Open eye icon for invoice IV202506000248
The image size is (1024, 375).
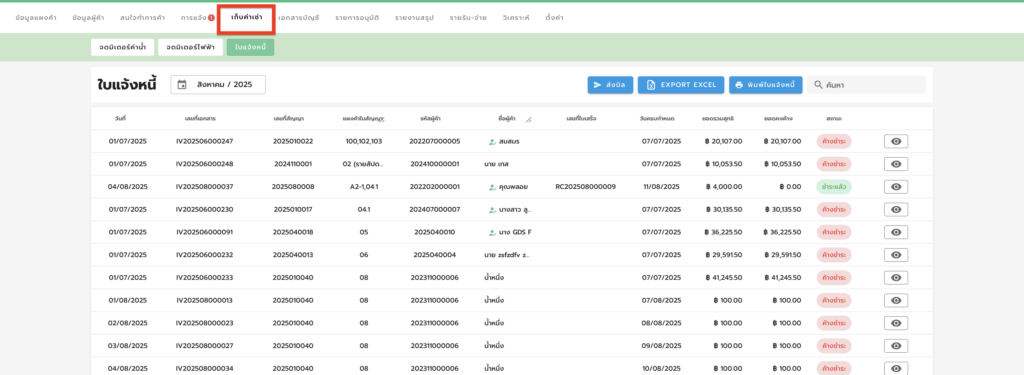pos(896,164)
